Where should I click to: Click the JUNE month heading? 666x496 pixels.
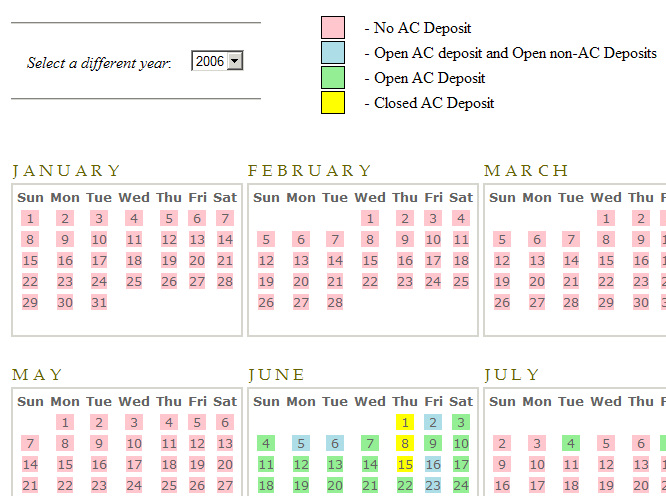[x=276, y=375]
